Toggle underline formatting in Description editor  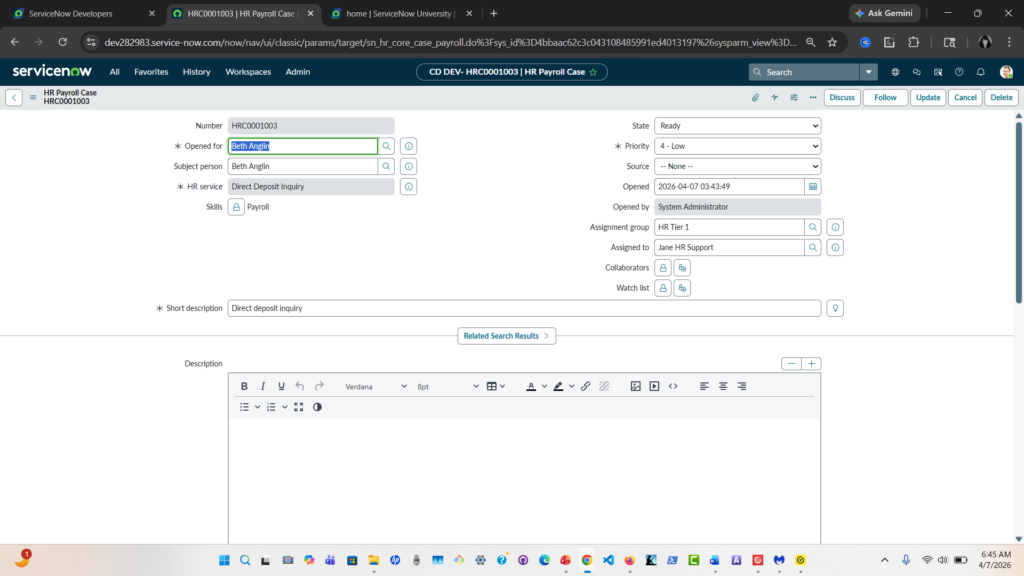[281, 386]
